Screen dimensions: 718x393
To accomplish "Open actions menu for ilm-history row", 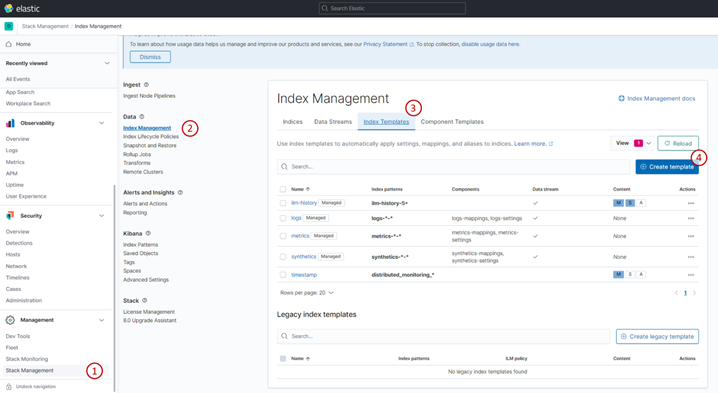I will [691, 203].
